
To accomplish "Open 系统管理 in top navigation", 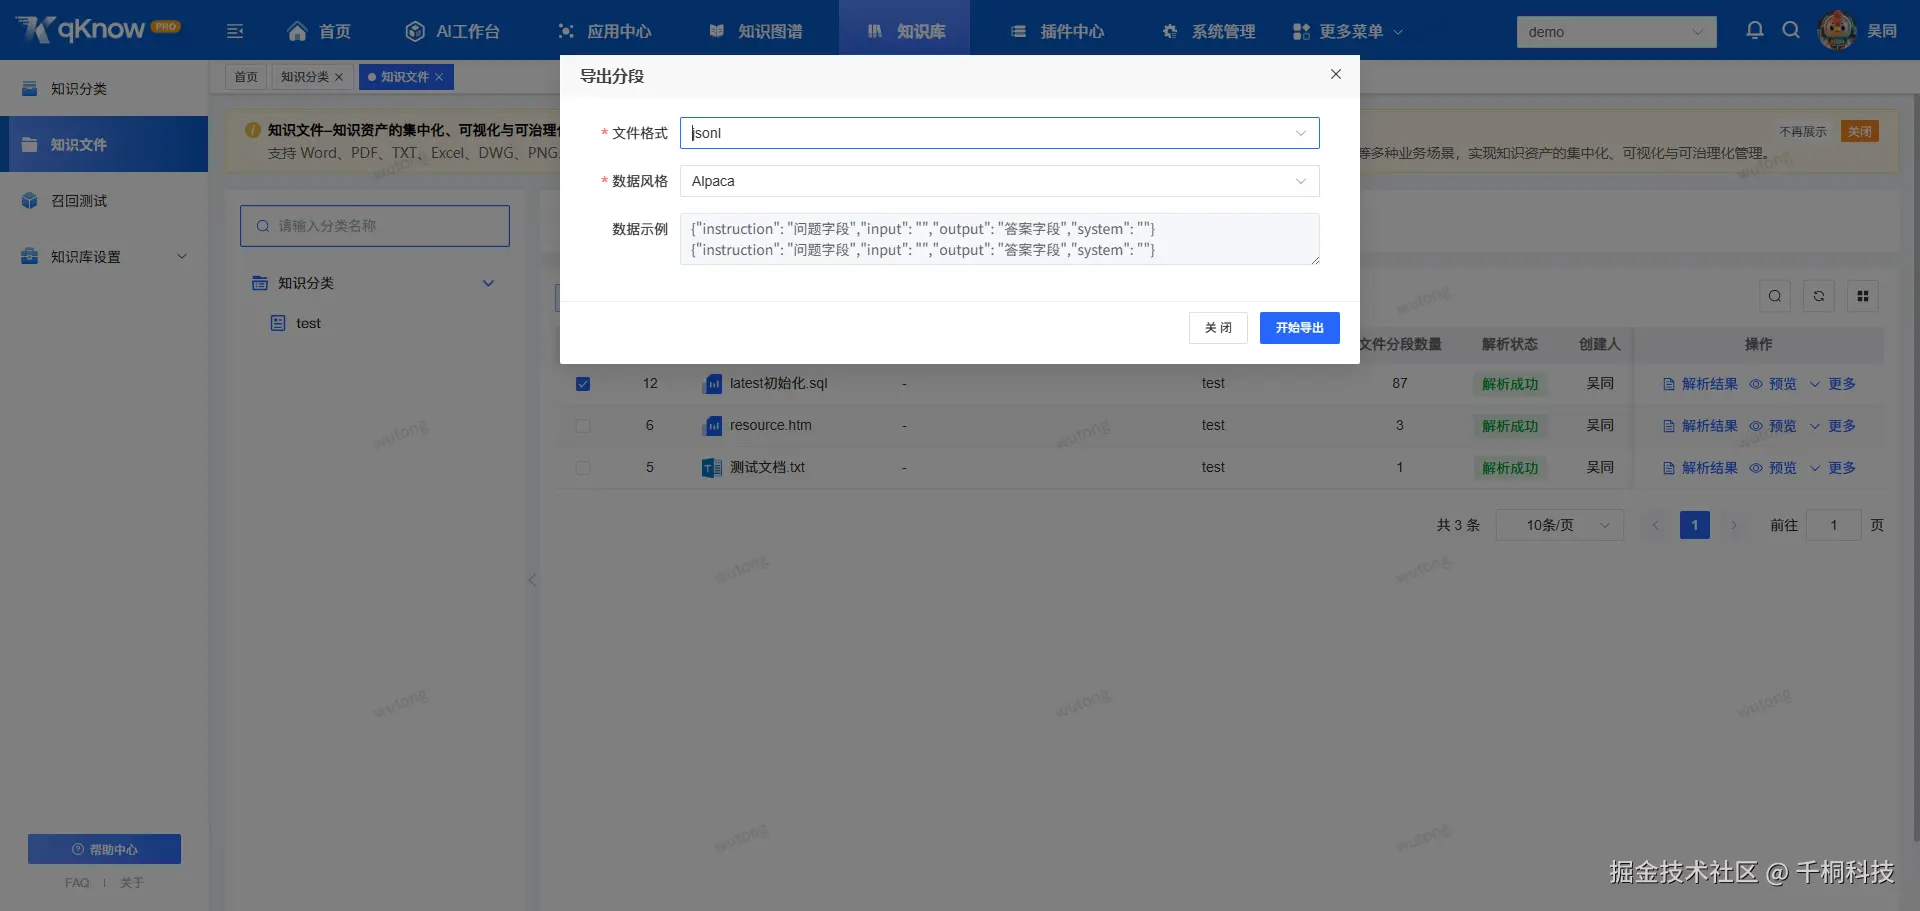I will (1208, 32).
